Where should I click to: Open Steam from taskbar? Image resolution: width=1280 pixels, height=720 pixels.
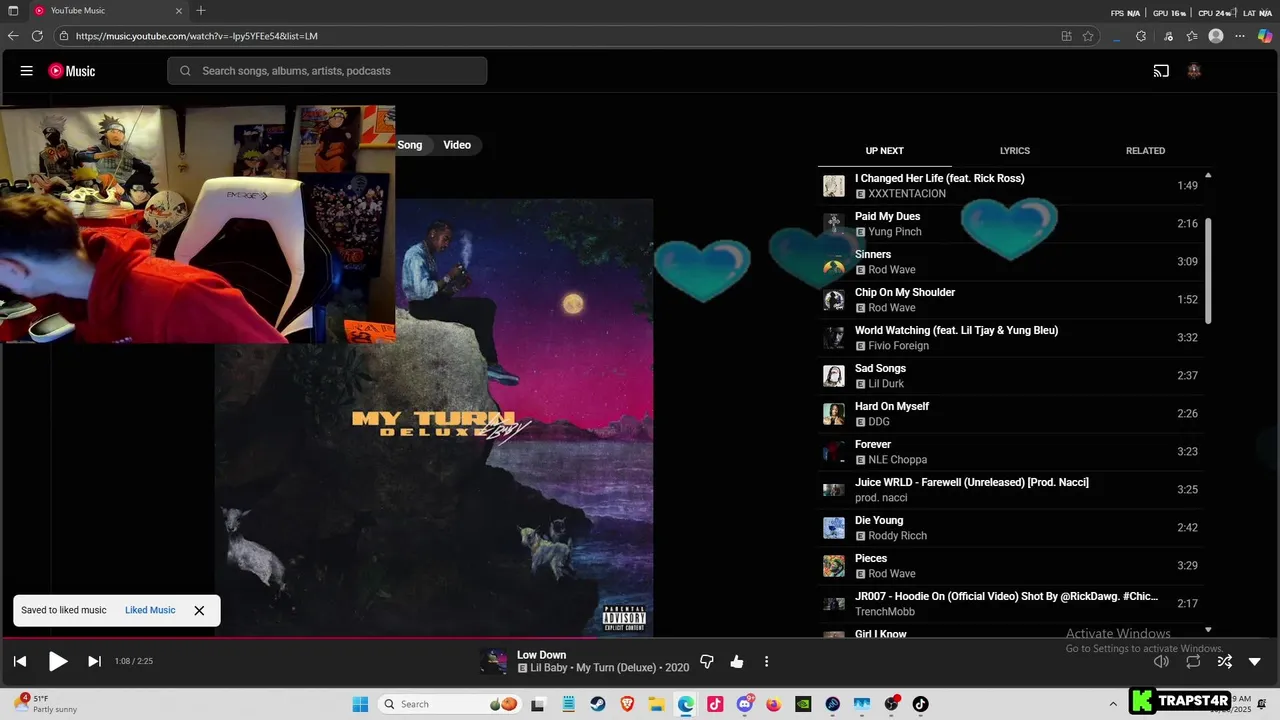(597, 704)
